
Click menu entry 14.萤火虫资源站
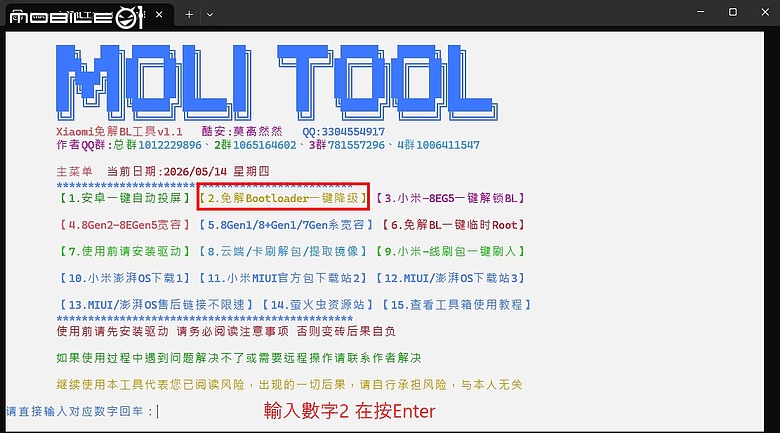tap(317, 305)
